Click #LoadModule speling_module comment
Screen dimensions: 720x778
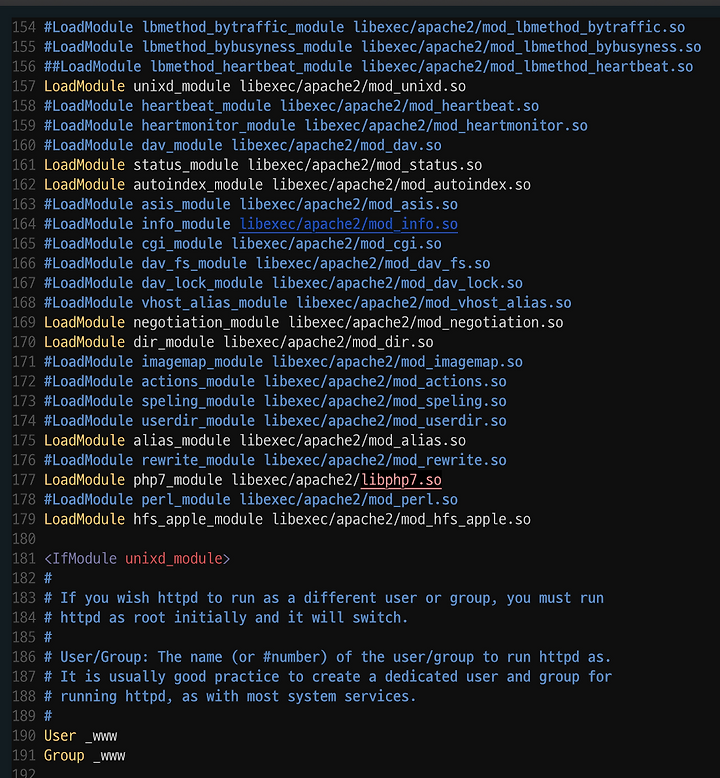point(275,401)
